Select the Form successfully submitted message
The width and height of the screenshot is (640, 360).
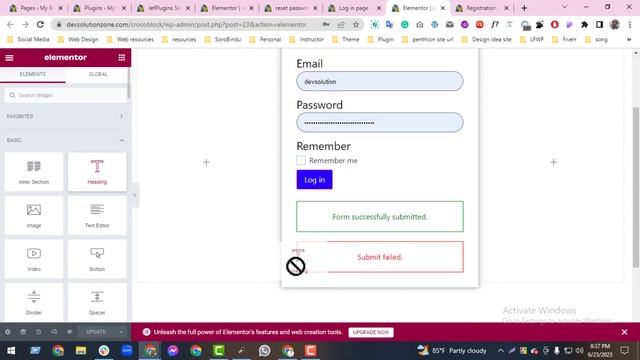point(380,216)
